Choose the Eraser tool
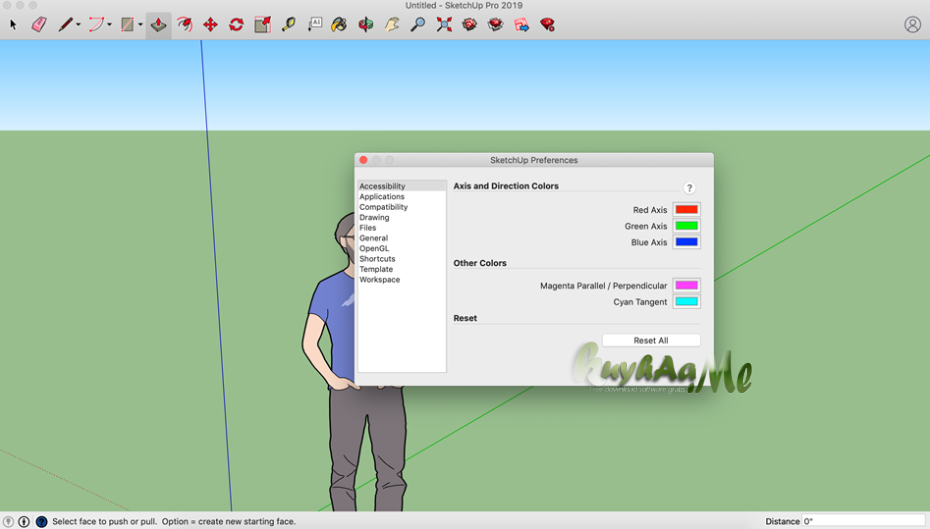930x529 pixels. (x=39, y=24)
